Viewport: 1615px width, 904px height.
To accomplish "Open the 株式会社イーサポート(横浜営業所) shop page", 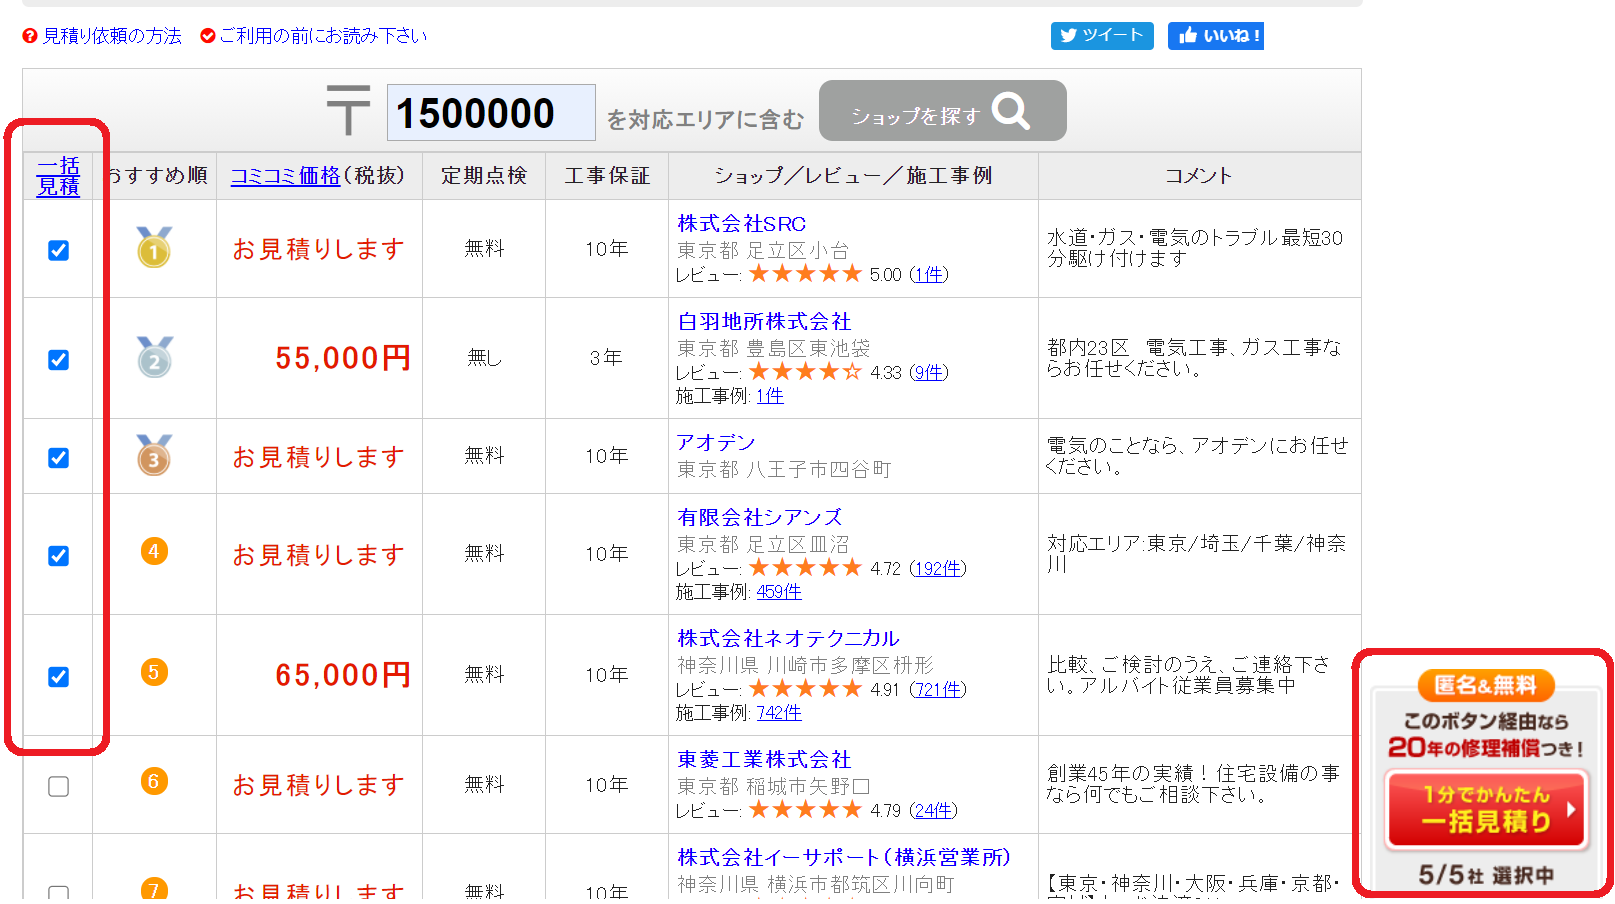I will point(844,858).
